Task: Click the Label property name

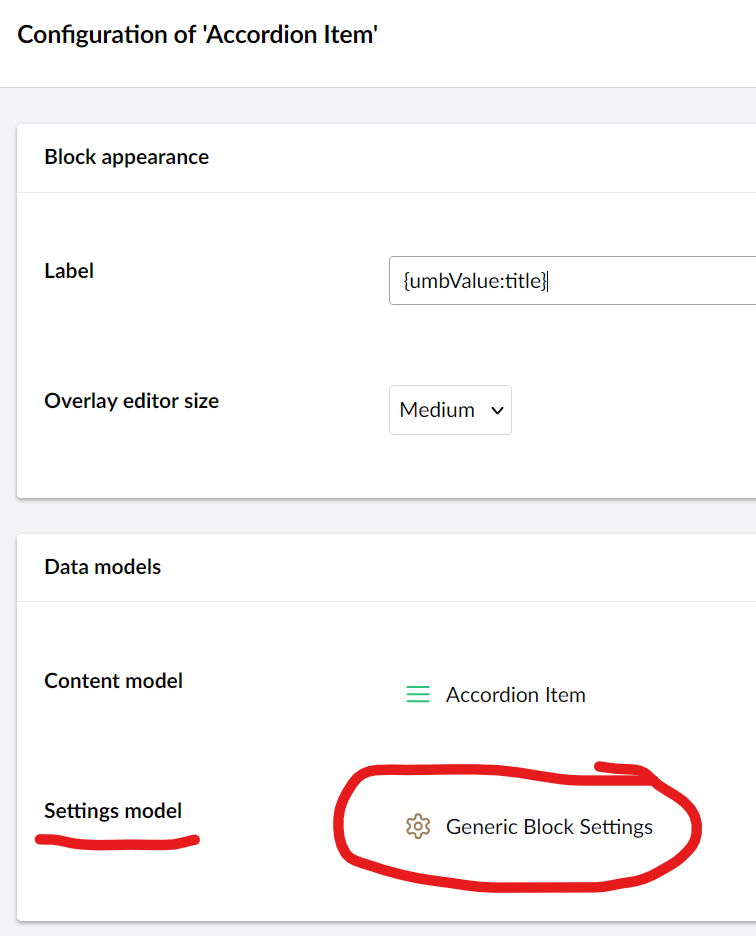Action: click(69, 271)
